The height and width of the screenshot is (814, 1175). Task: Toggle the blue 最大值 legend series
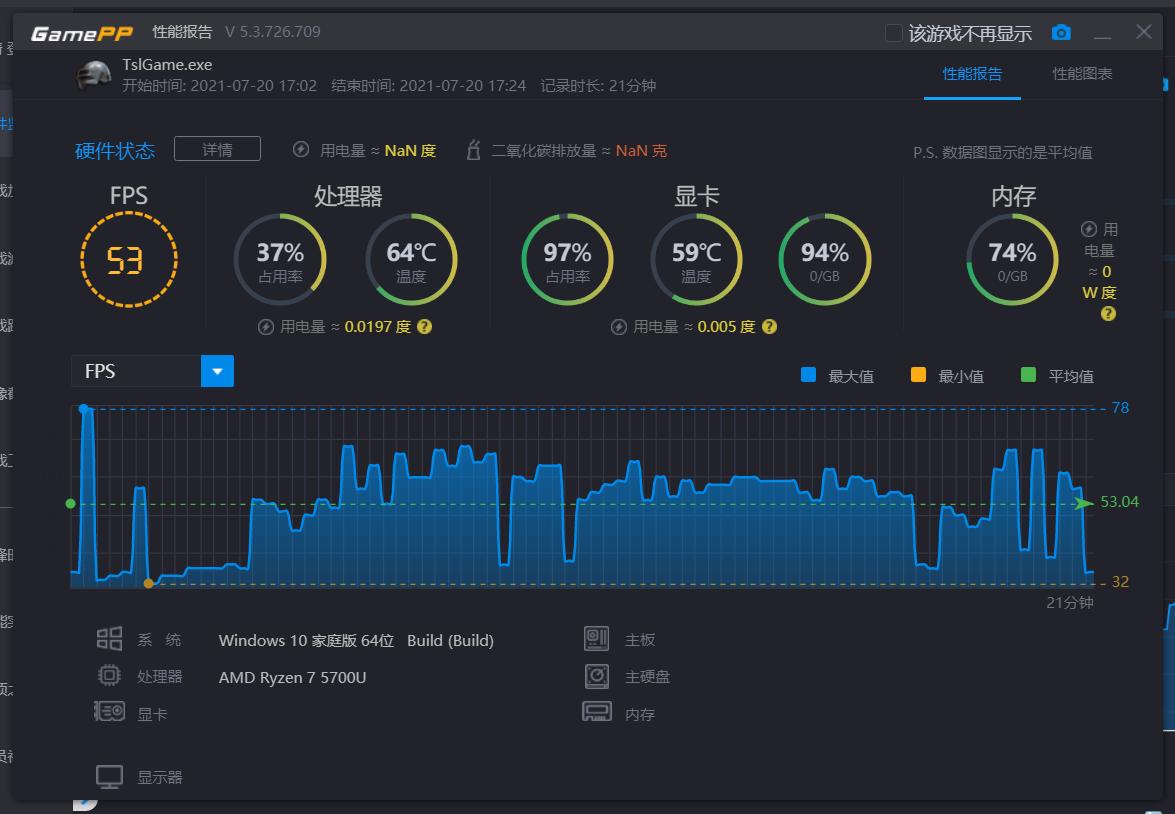(x=808, y=376)
